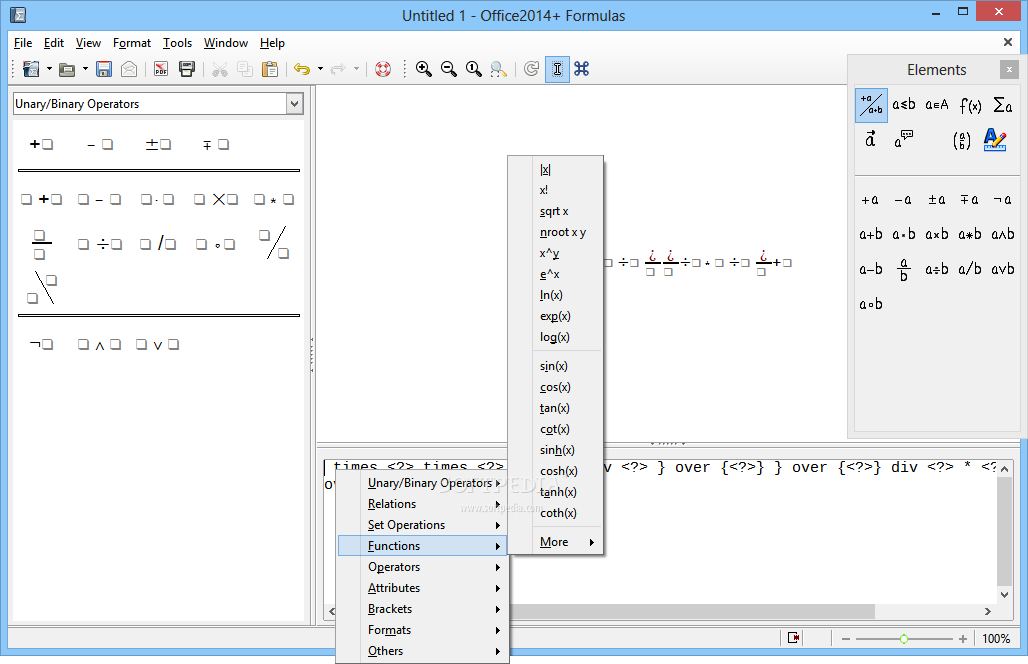Insert the fraction a over b element
Screen dimensions: 1028x664
click(x=903, y=269)
